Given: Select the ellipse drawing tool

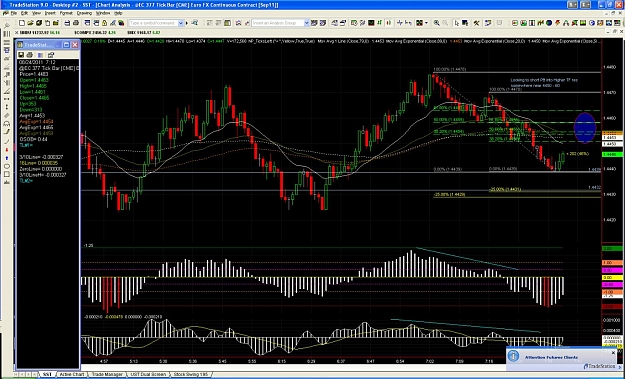Looking at the screenshot, I should [7, 166].
